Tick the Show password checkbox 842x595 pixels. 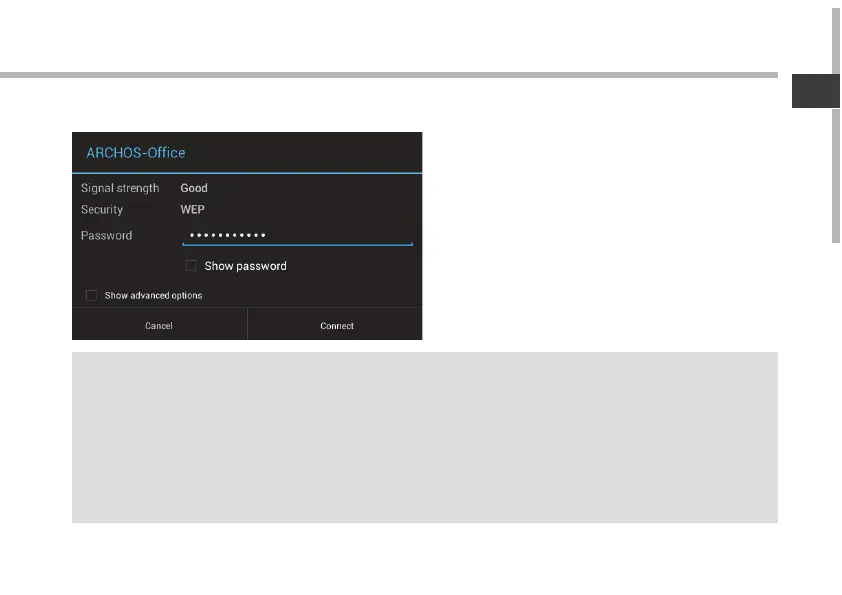pyautogui.click(x=191, y=266)
